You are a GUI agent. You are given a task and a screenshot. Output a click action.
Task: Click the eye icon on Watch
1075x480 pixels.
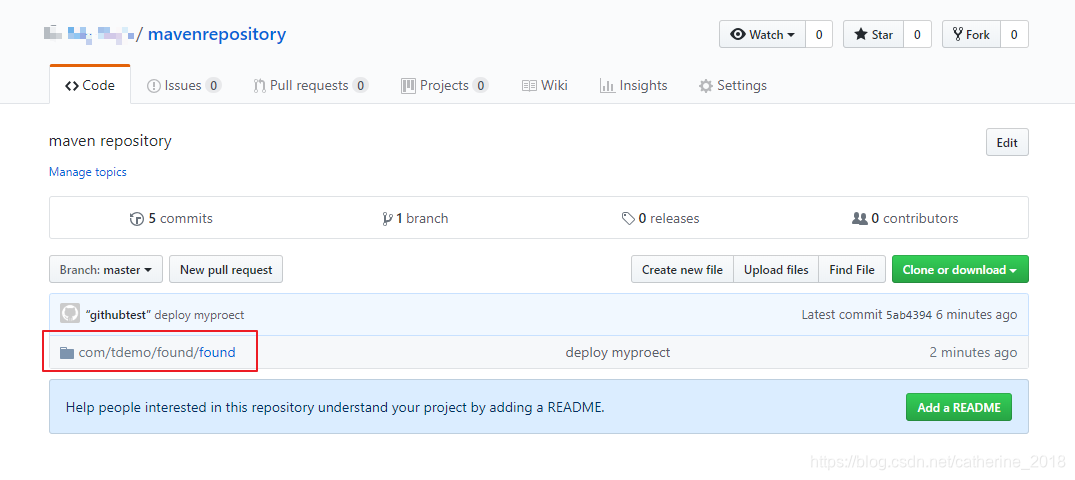[738, 34]
